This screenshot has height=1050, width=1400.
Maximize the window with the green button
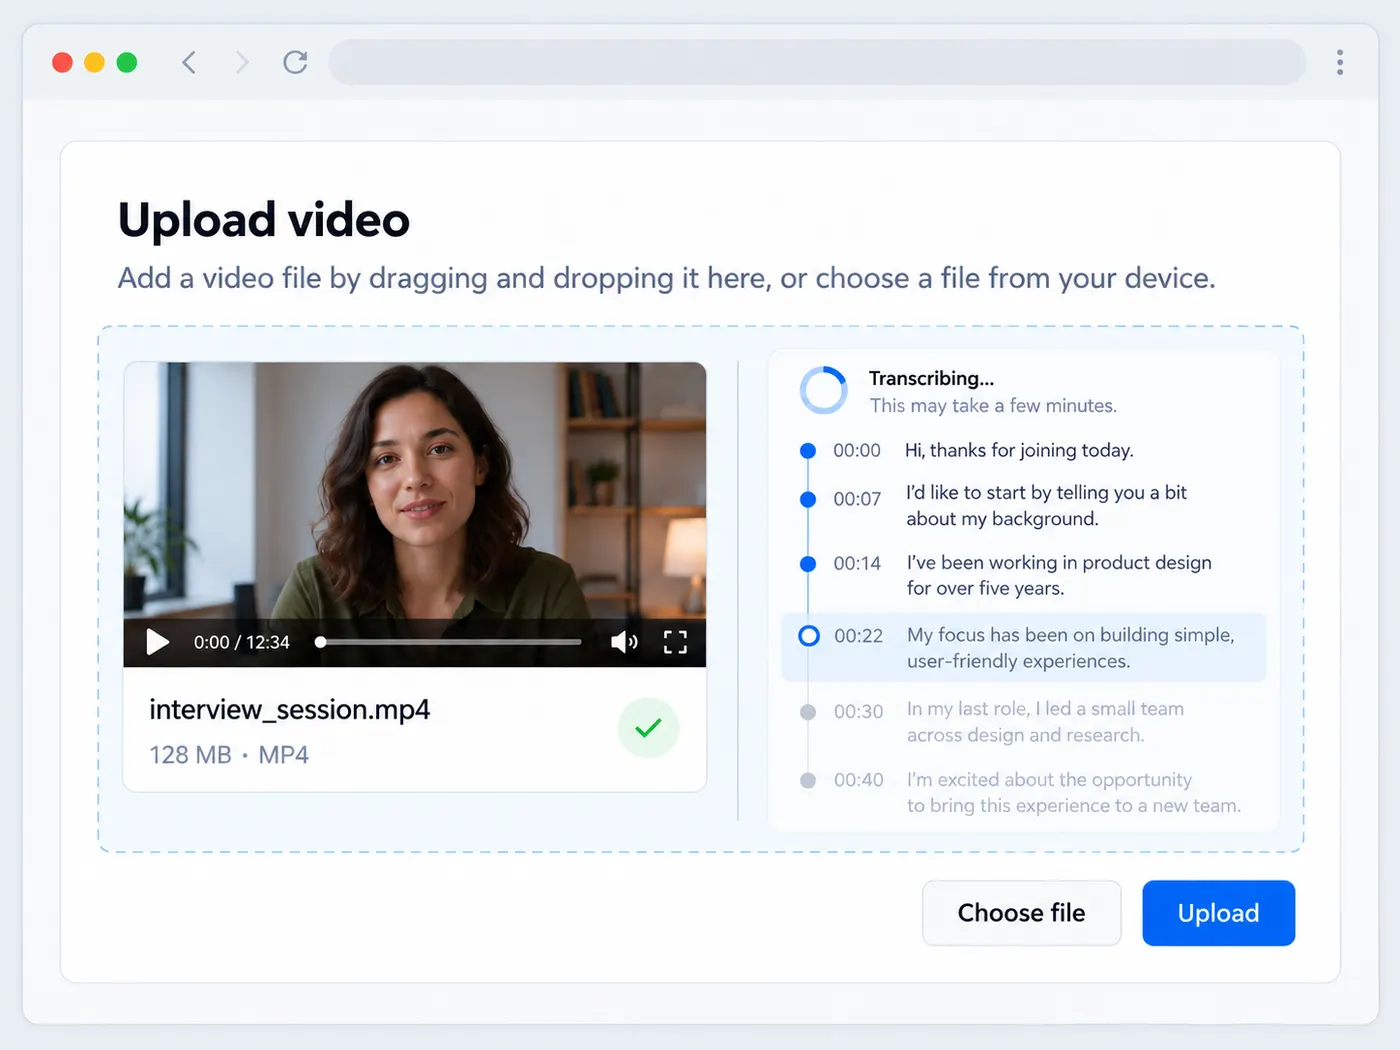pyautogui.click(x=127, y=63)
